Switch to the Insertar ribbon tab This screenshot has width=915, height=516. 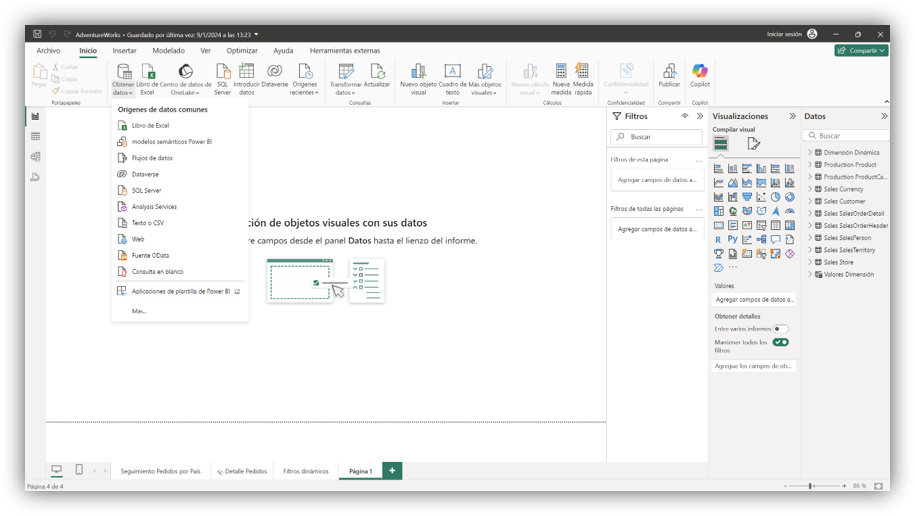pos(124,51)
